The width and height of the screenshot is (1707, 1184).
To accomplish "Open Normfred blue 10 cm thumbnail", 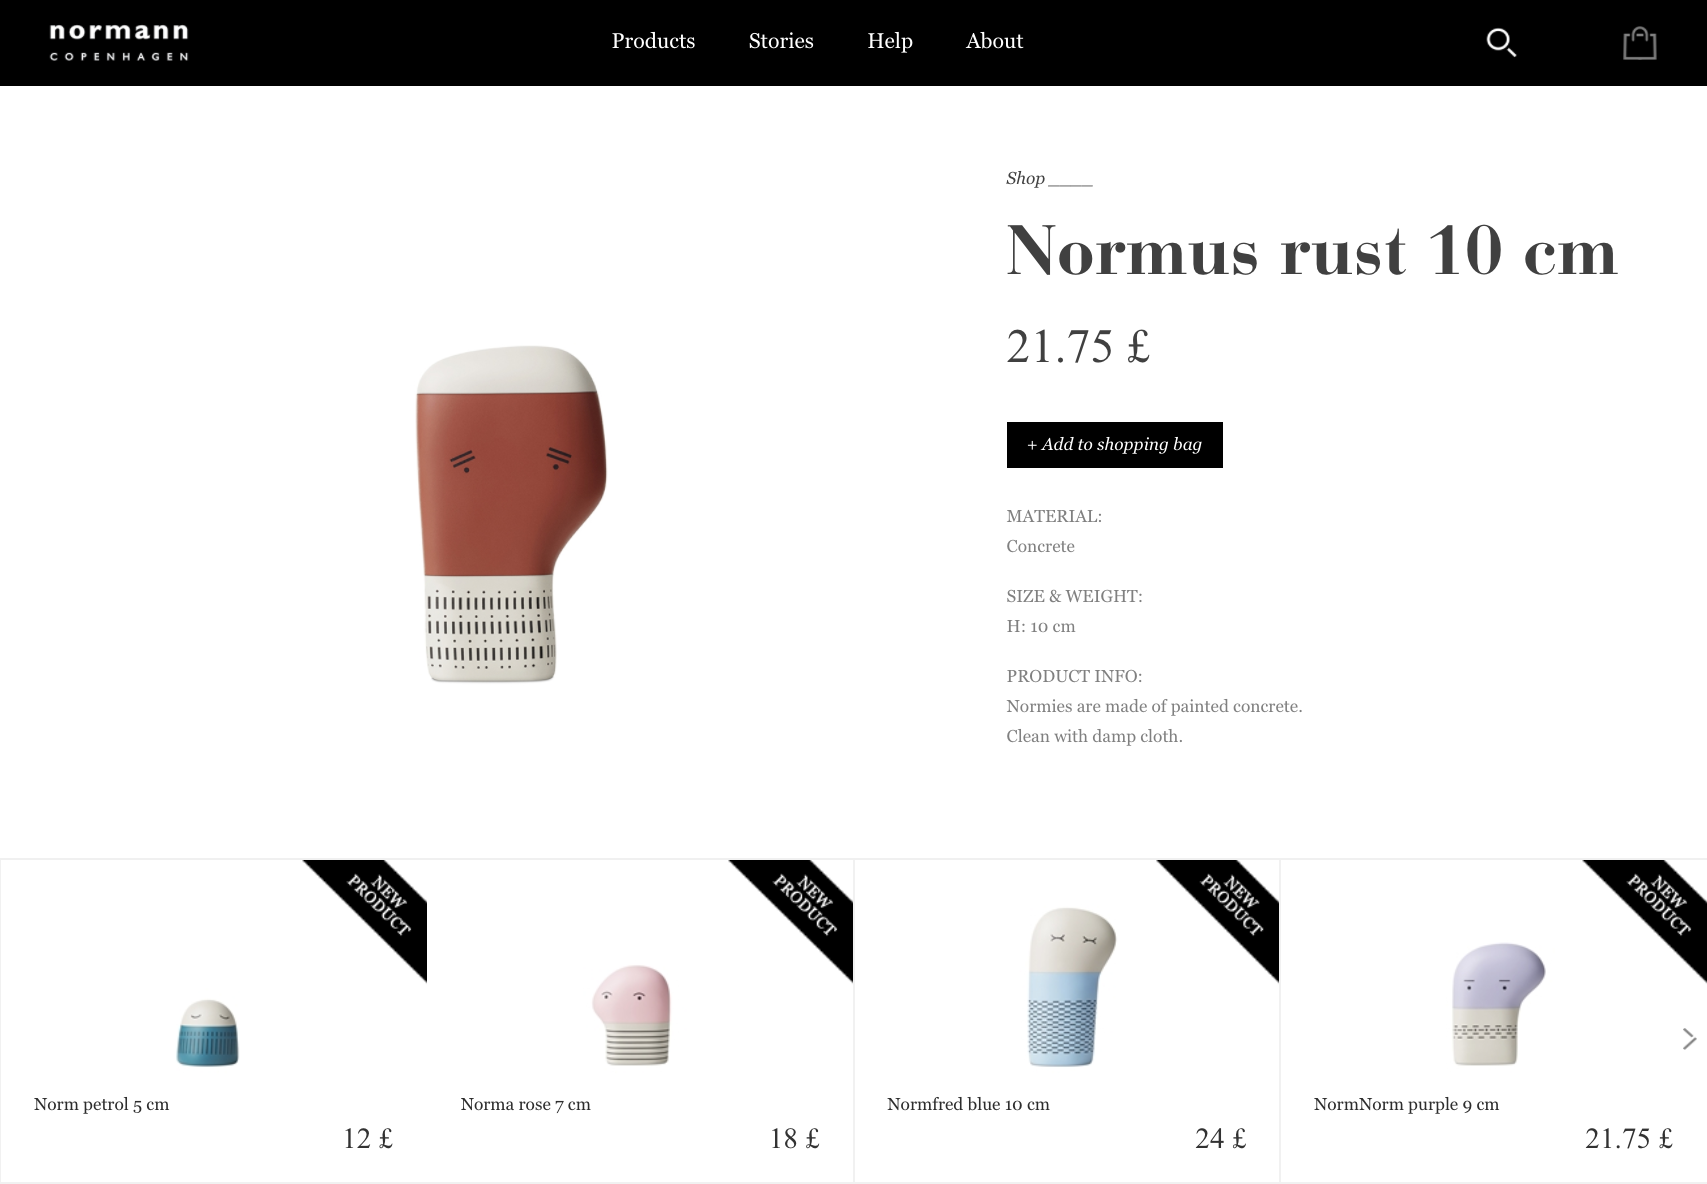I will [1071, 986].
